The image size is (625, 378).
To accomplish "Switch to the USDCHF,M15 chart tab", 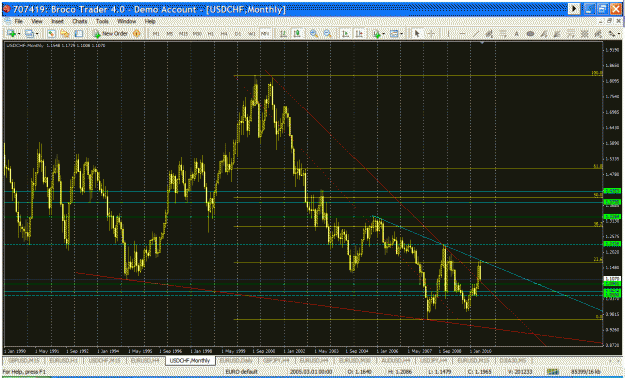I will click(x=104, y=360).
